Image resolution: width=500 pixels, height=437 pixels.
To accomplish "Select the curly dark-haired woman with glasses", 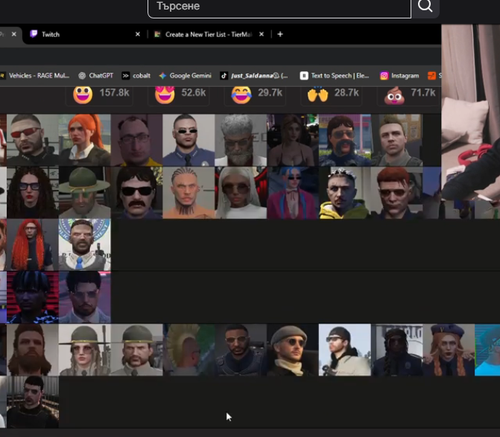I will click(33, 192).
